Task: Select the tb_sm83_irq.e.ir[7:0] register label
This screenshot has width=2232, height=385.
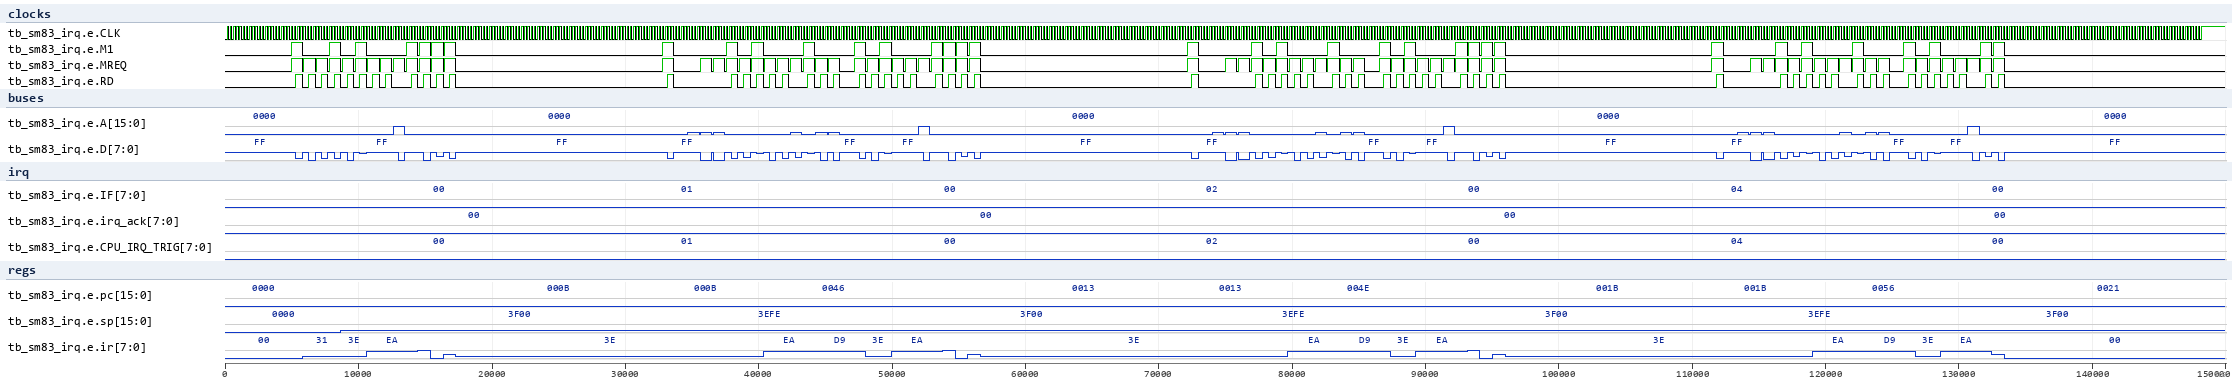Action: pyautogui.click(x=77, y=347)
